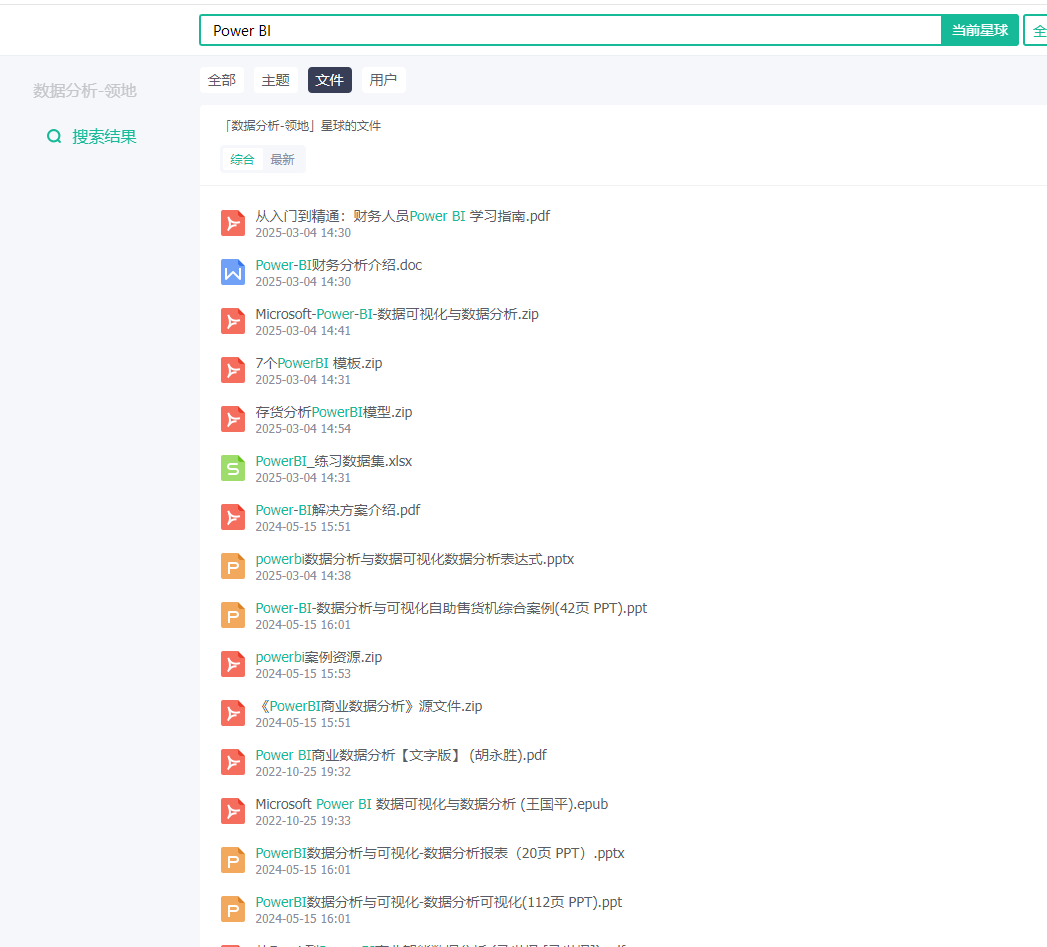The width and height of the screenshot is (1047, 947).
Task: Click the 2025-03-04 14:54 timestamp
Action: [303, 429]
